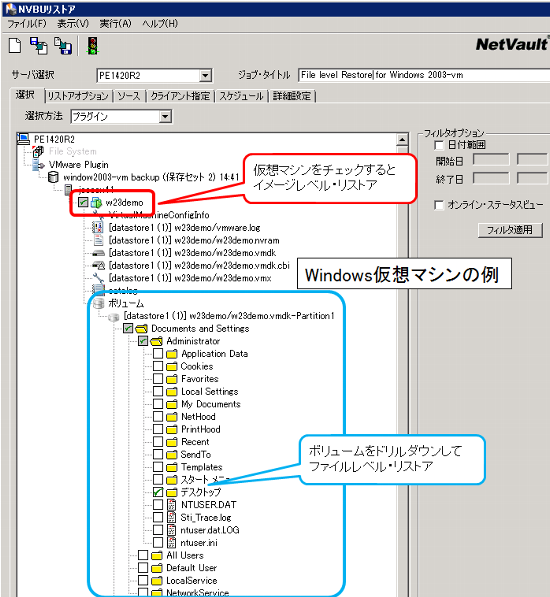550x597 pixels.
Task: Click the traffic light submit icon
Action: point(92,46)
